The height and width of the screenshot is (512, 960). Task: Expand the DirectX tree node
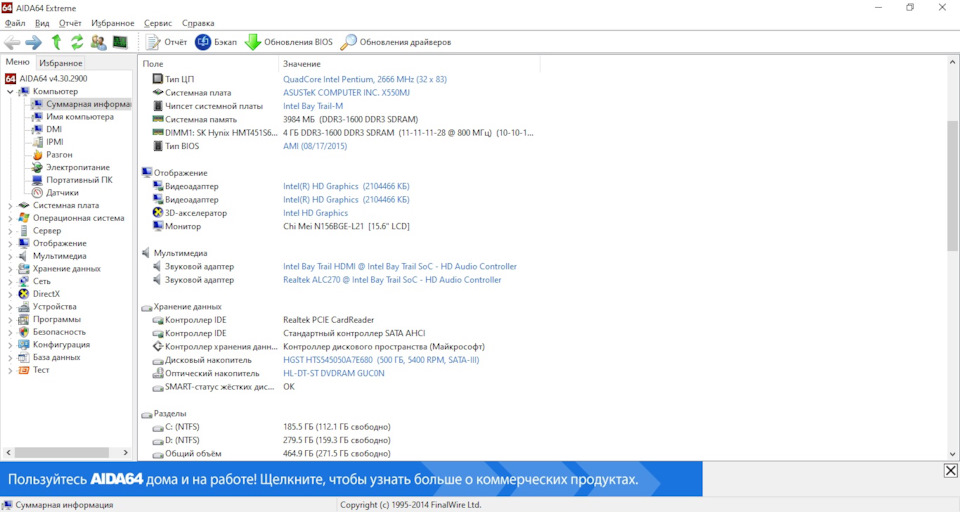pos(10,295)
